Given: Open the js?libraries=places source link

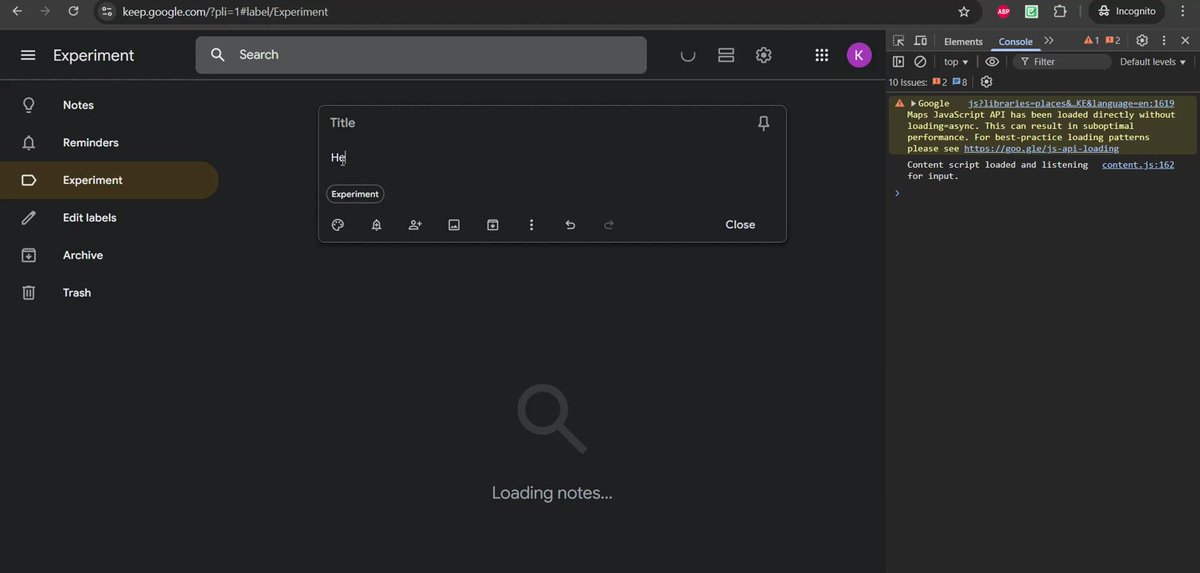Looking at the screenshot, I should 1071,103.
